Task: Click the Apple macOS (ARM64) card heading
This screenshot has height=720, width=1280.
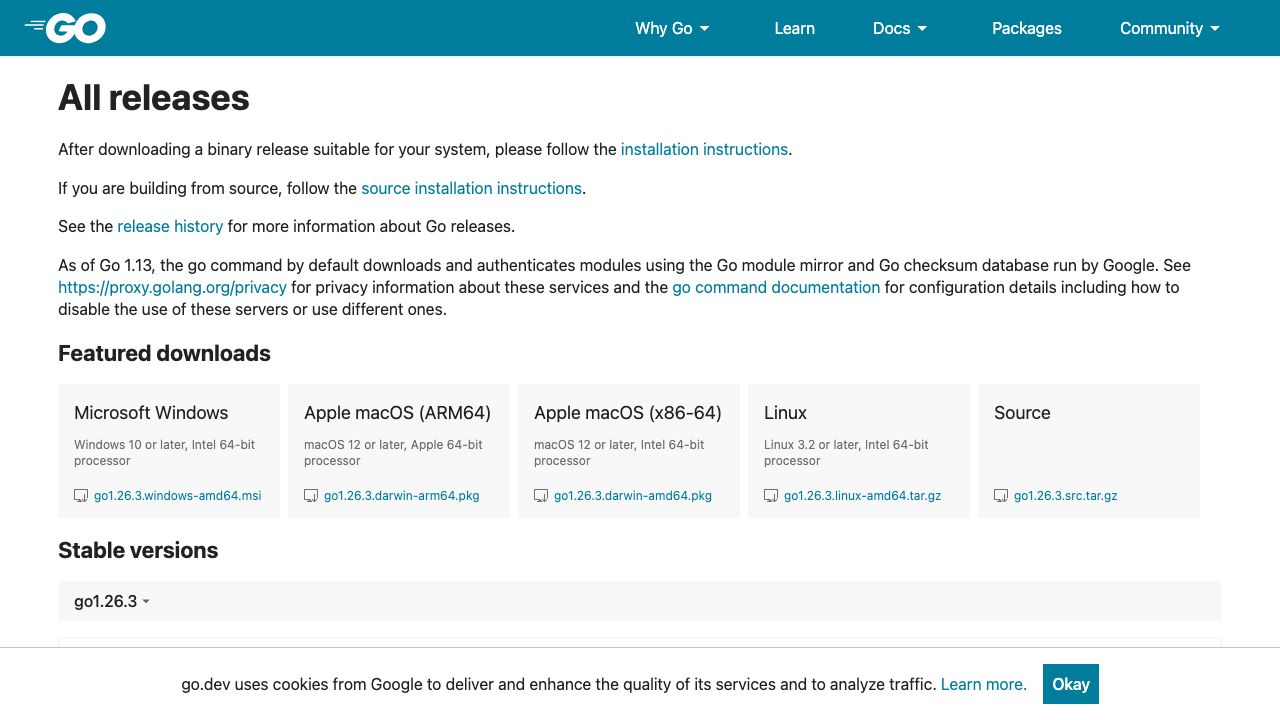Action: pyautogui.click(x=398, y=413)
